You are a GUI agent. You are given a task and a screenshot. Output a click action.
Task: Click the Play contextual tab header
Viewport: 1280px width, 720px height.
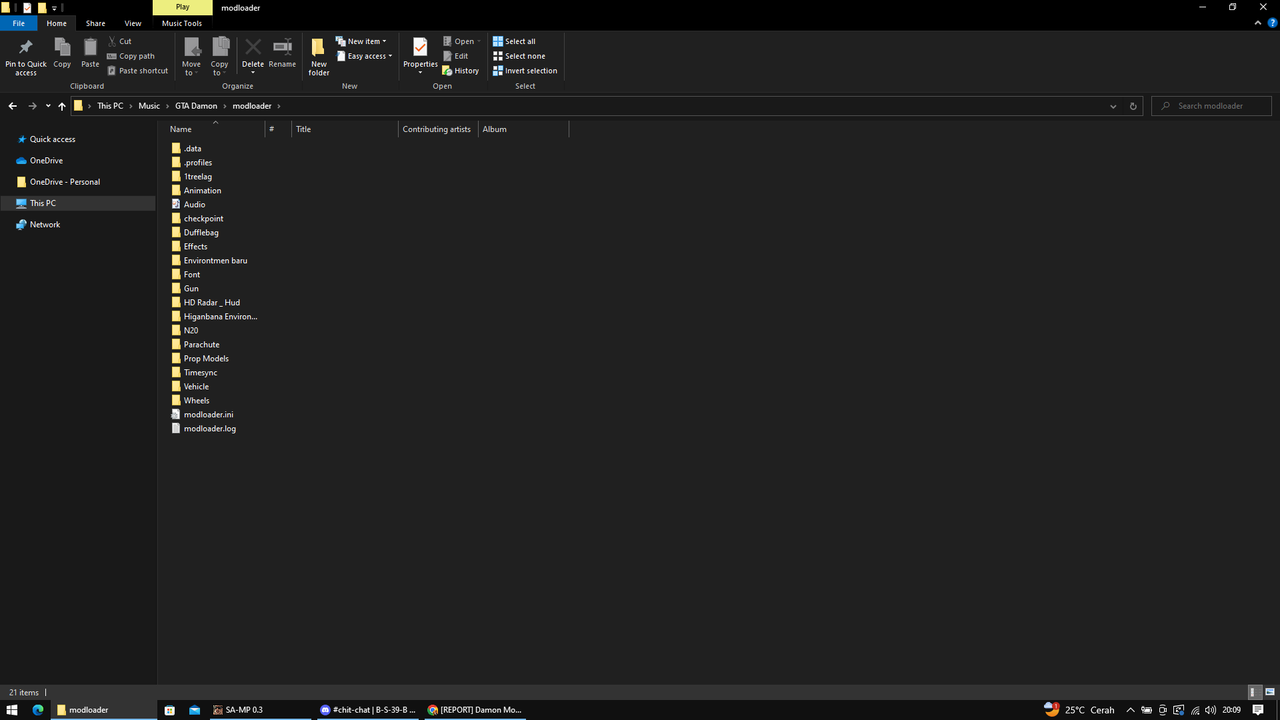click(x=182, y=7)
